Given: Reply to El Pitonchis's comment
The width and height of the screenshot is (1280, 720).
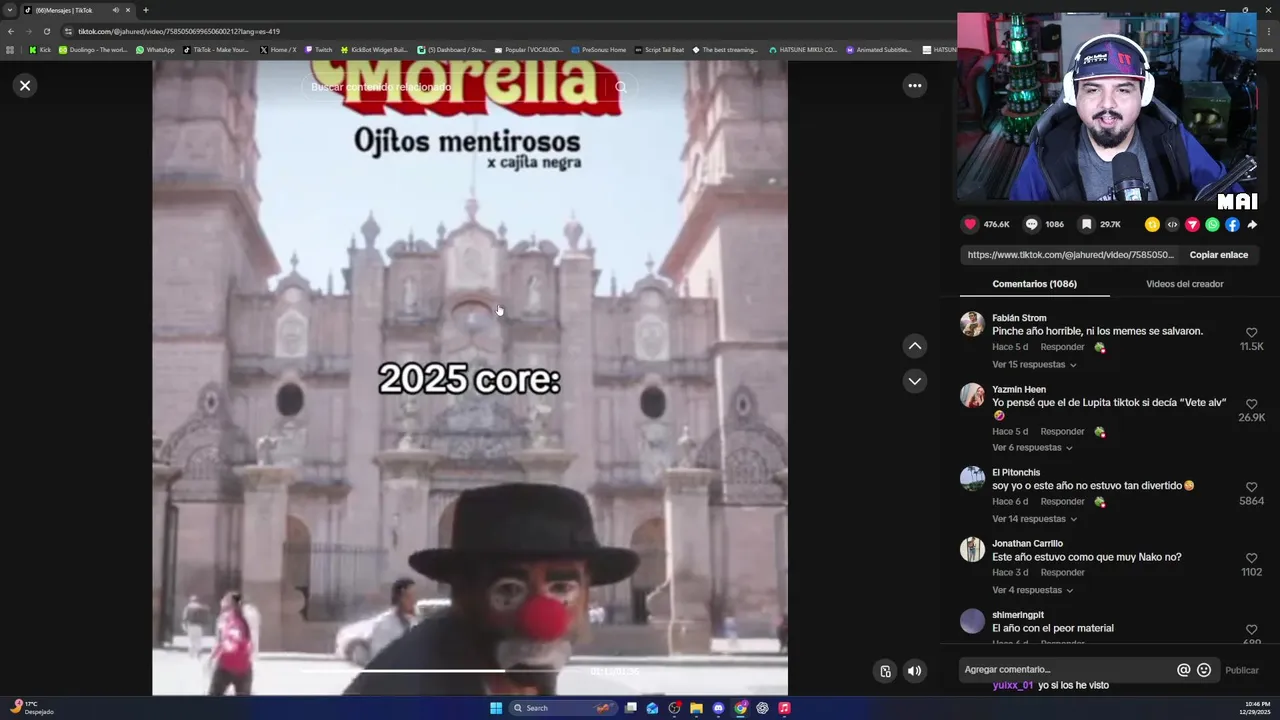Looking at the screenshot, I should [x=1062, y=502].
